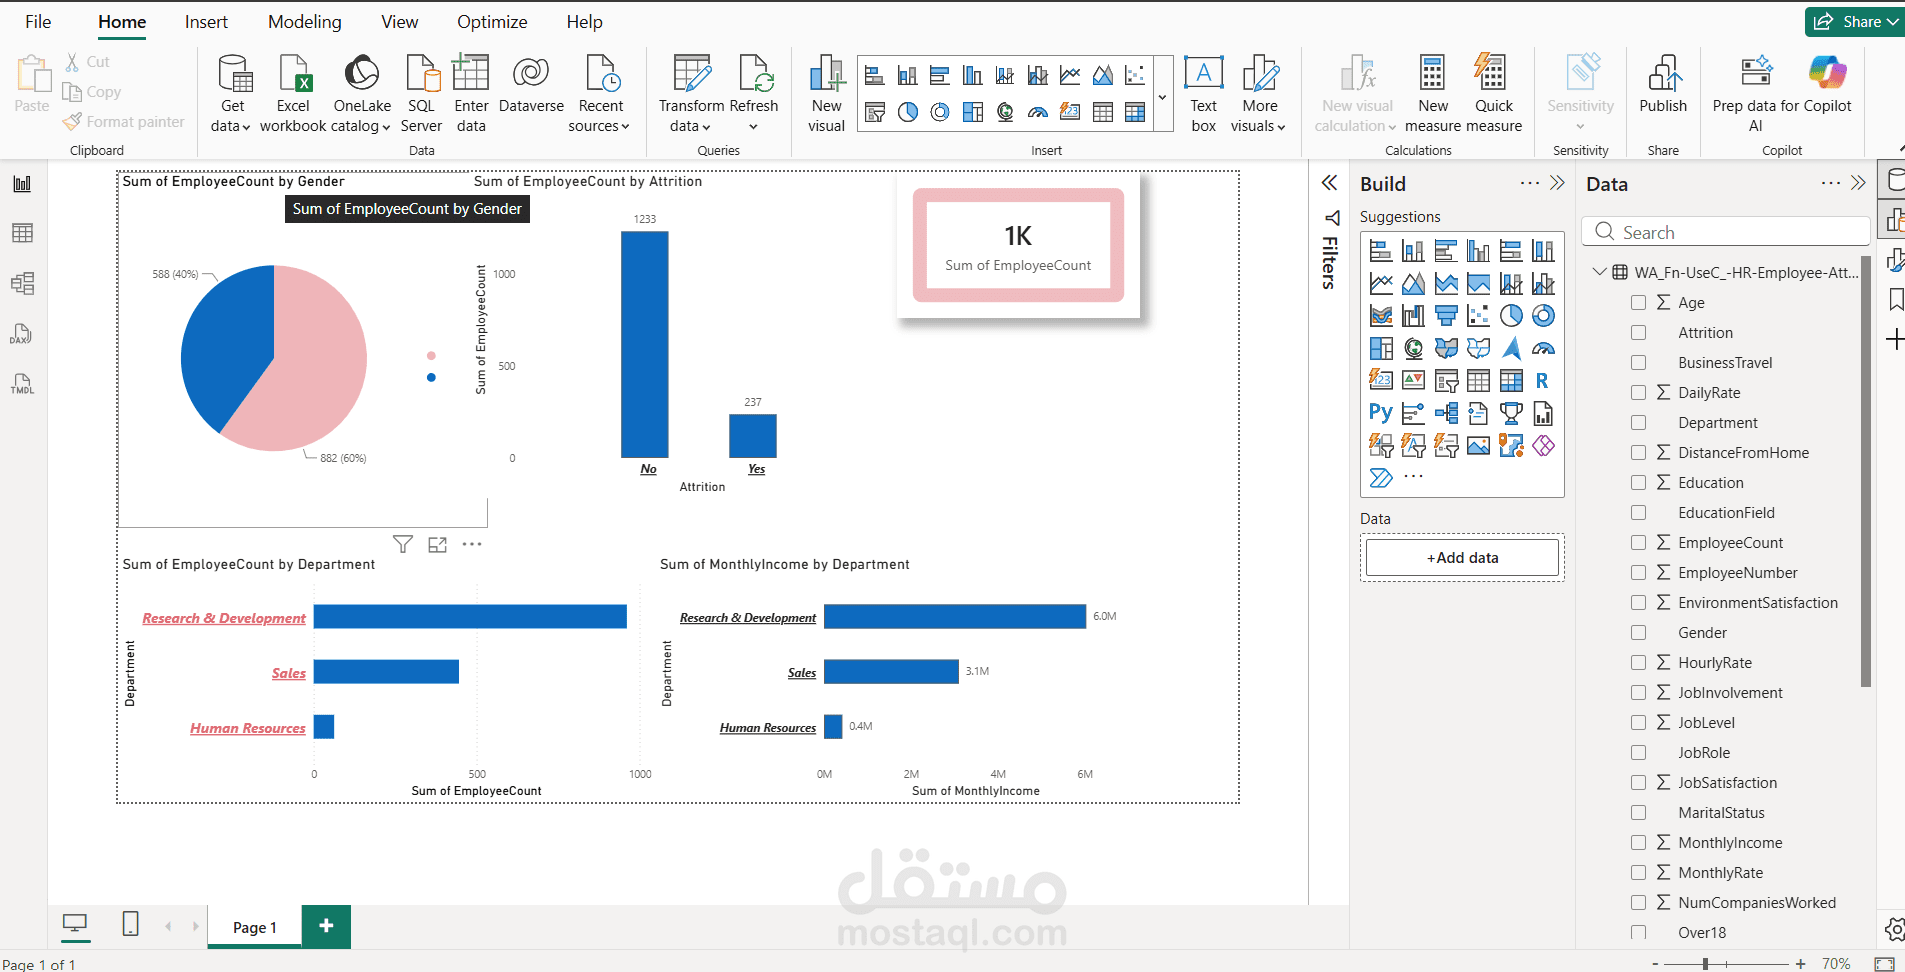
Task: Switch to desktop layout icon
Action: point(75,924)
